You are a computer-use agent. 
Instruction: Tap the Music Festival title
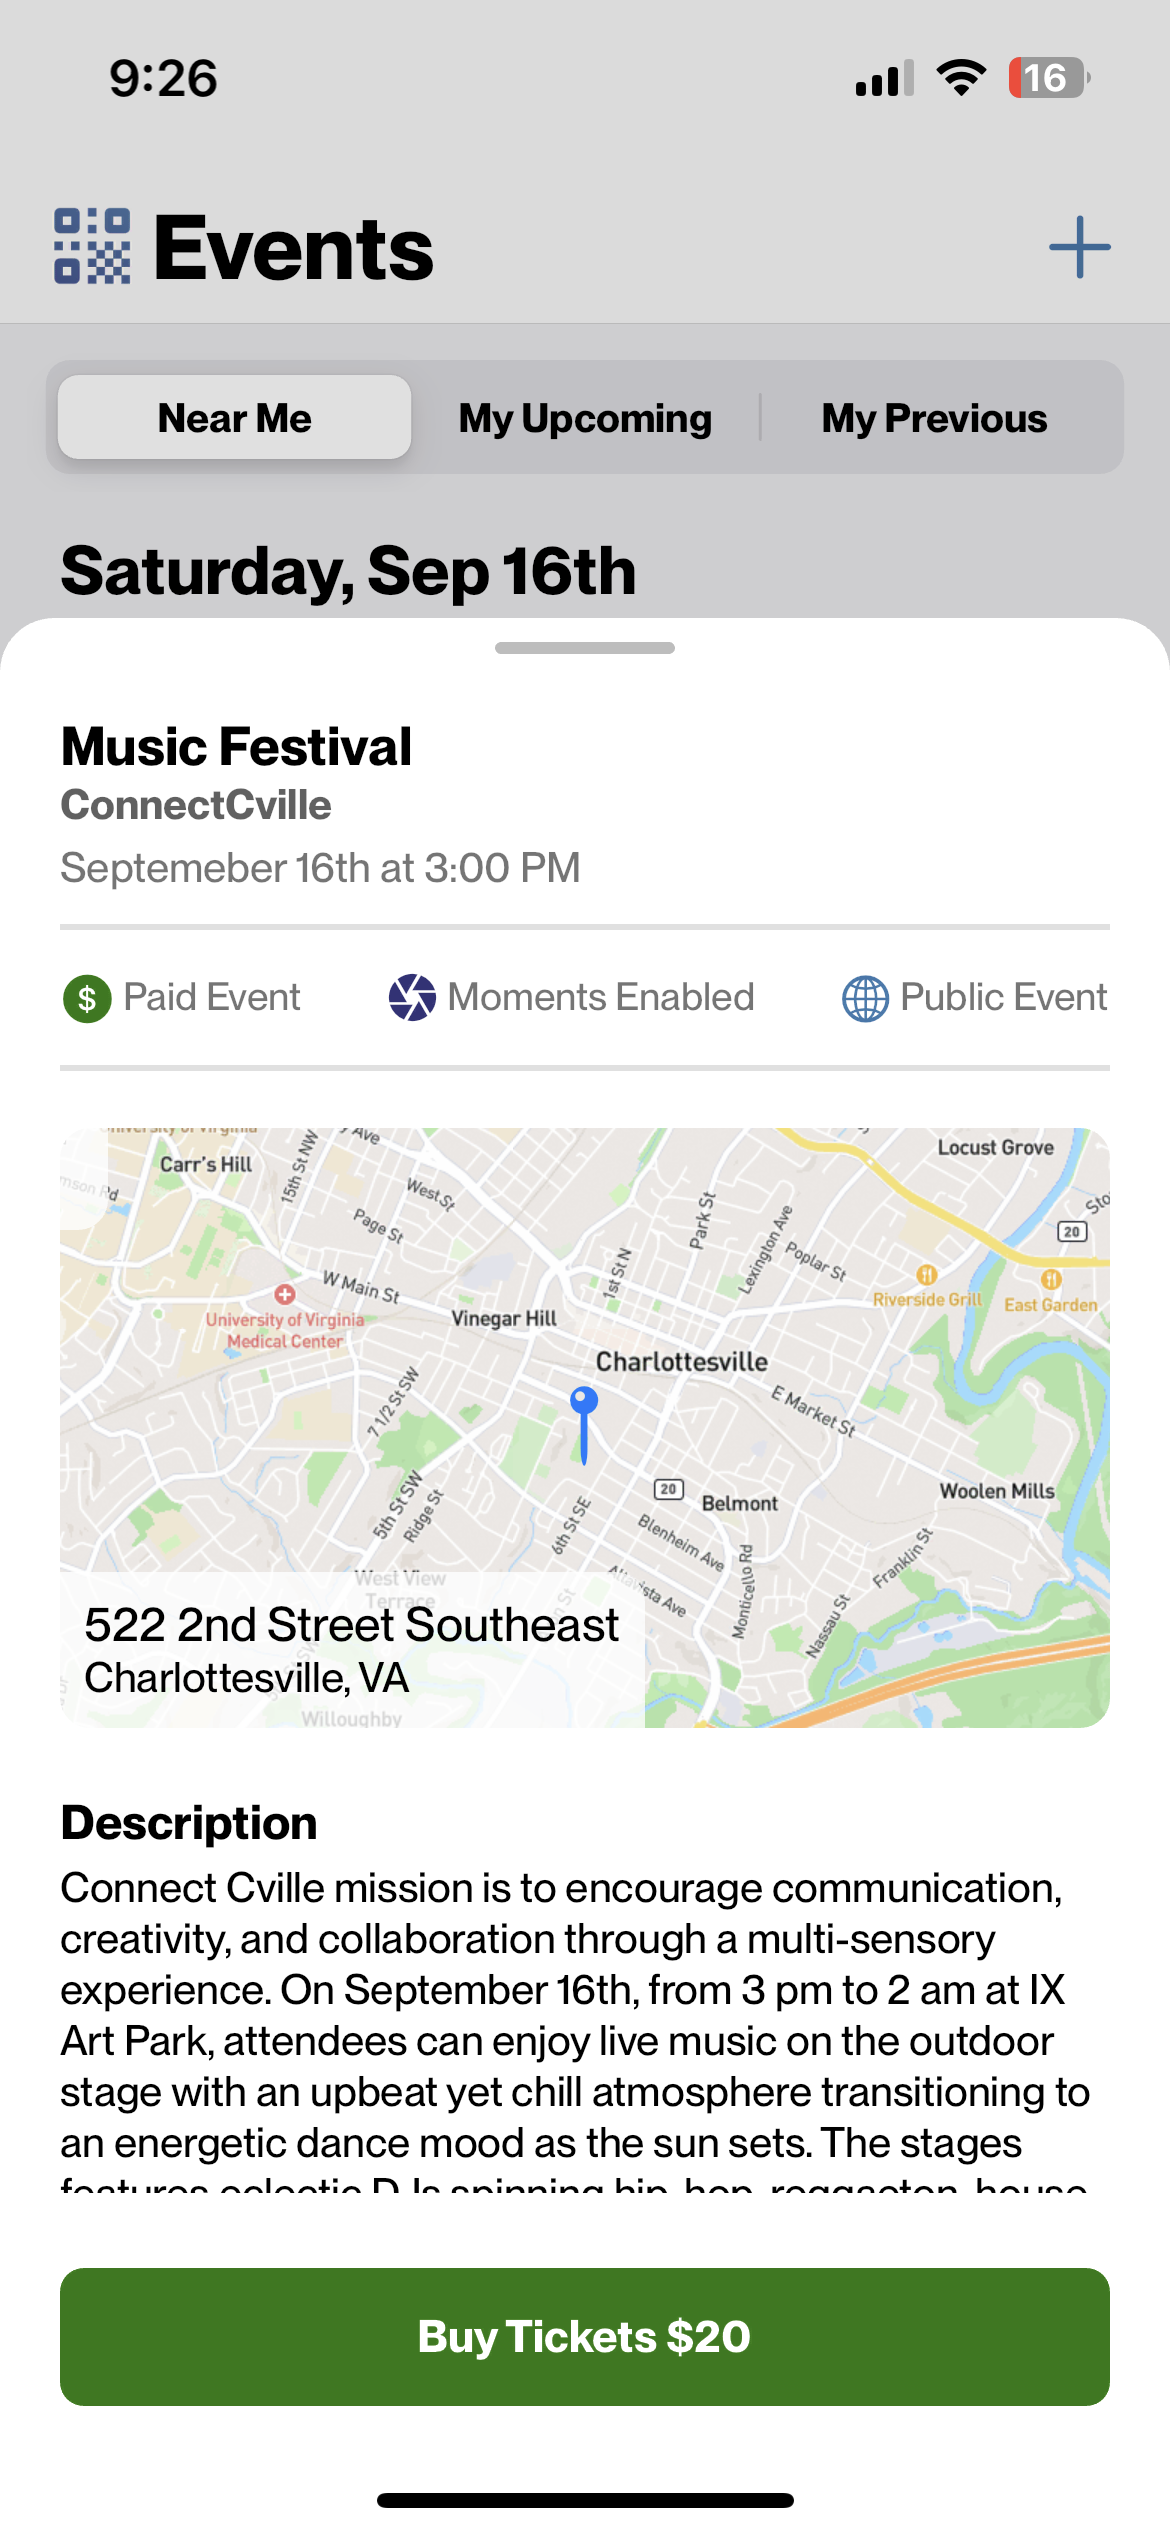click(x=236, y=746)
